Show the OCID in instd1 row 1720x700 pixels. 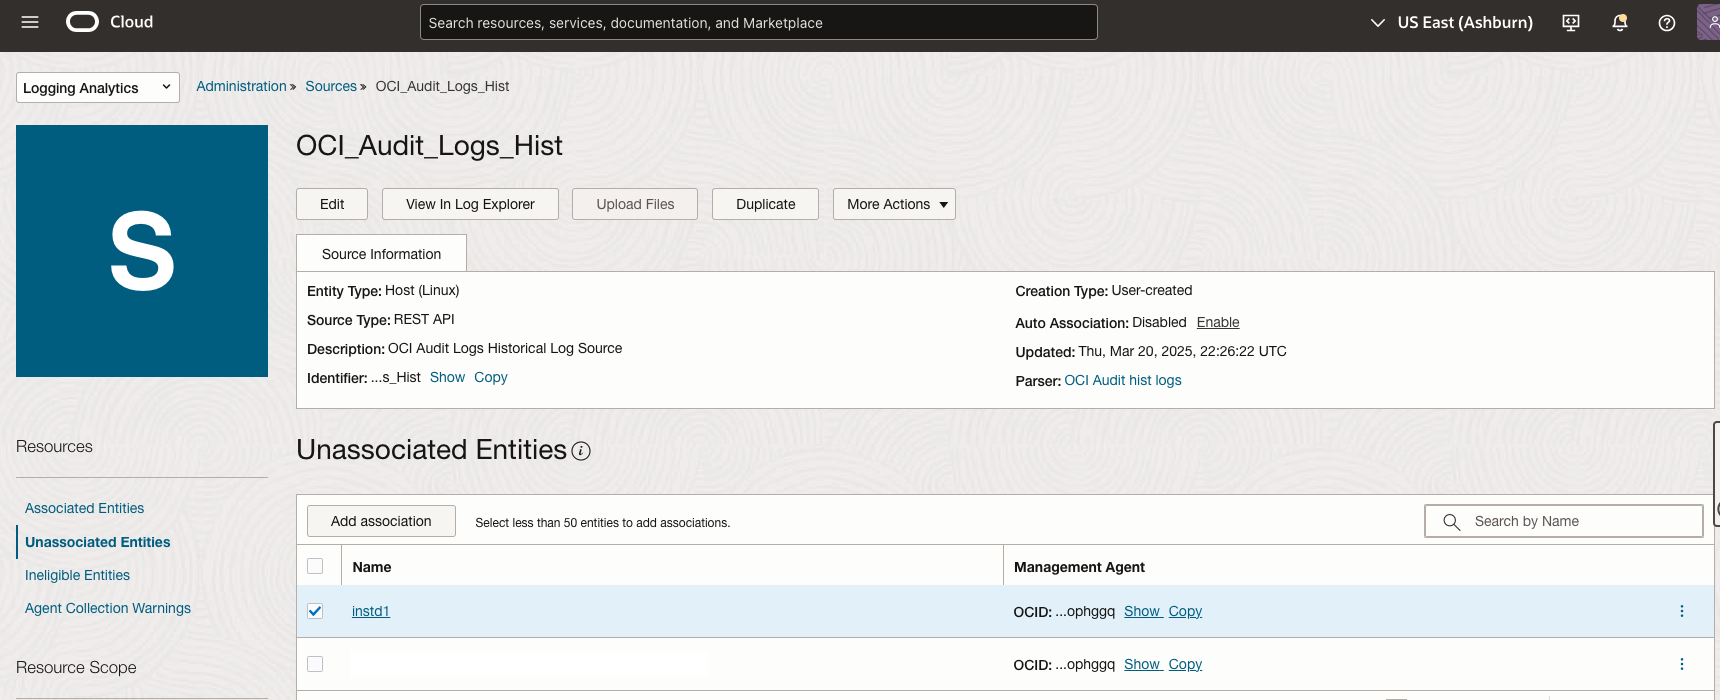point(1141,611)
